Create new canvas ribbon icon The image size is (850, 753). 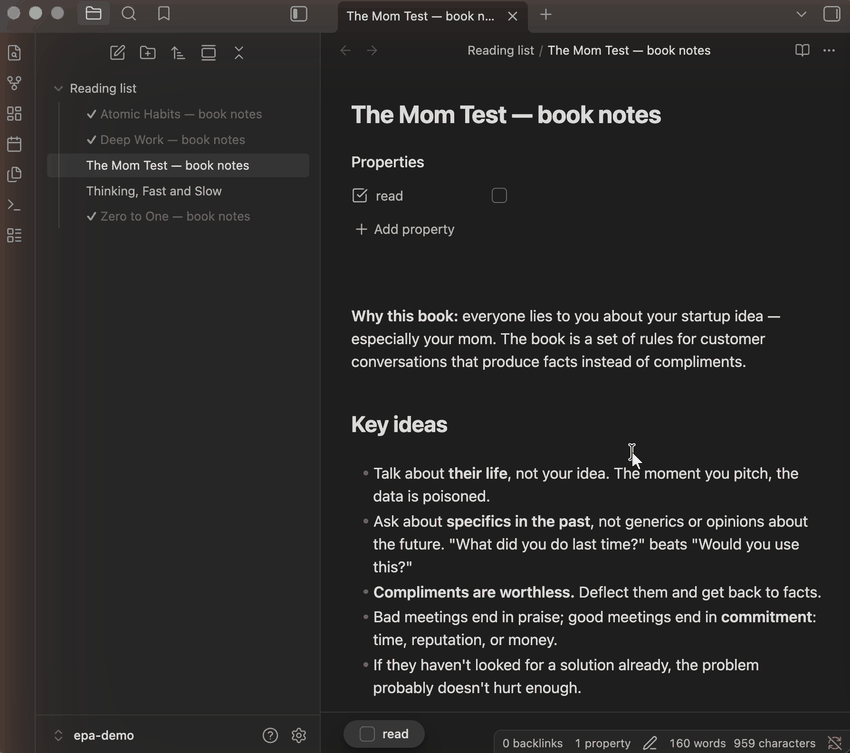(x=15, y=113)
